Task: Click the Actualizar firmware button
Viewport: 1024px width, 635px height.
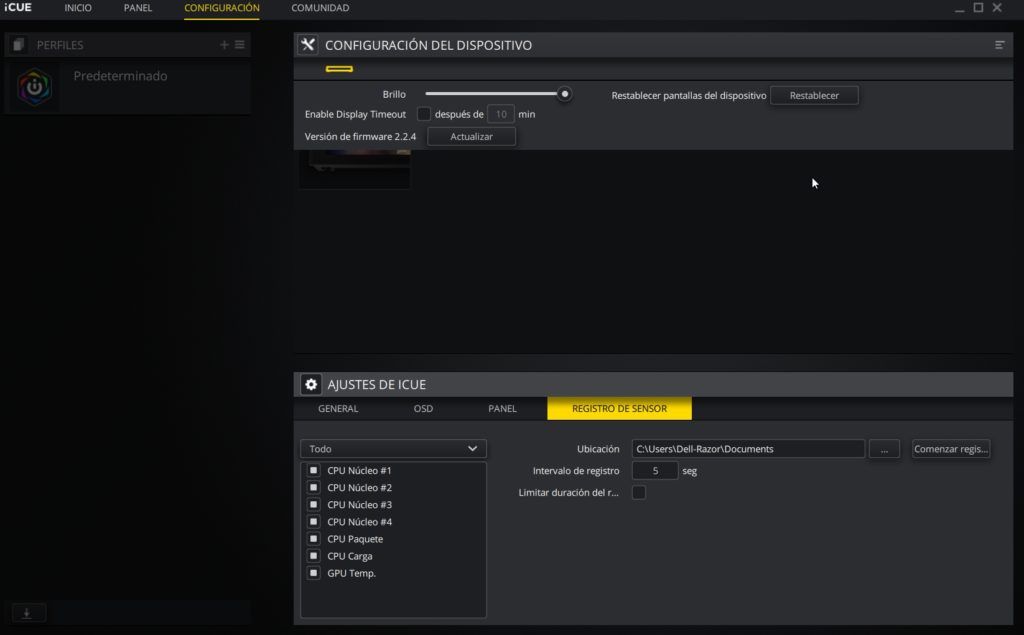Action: click(x=471, y=137)
